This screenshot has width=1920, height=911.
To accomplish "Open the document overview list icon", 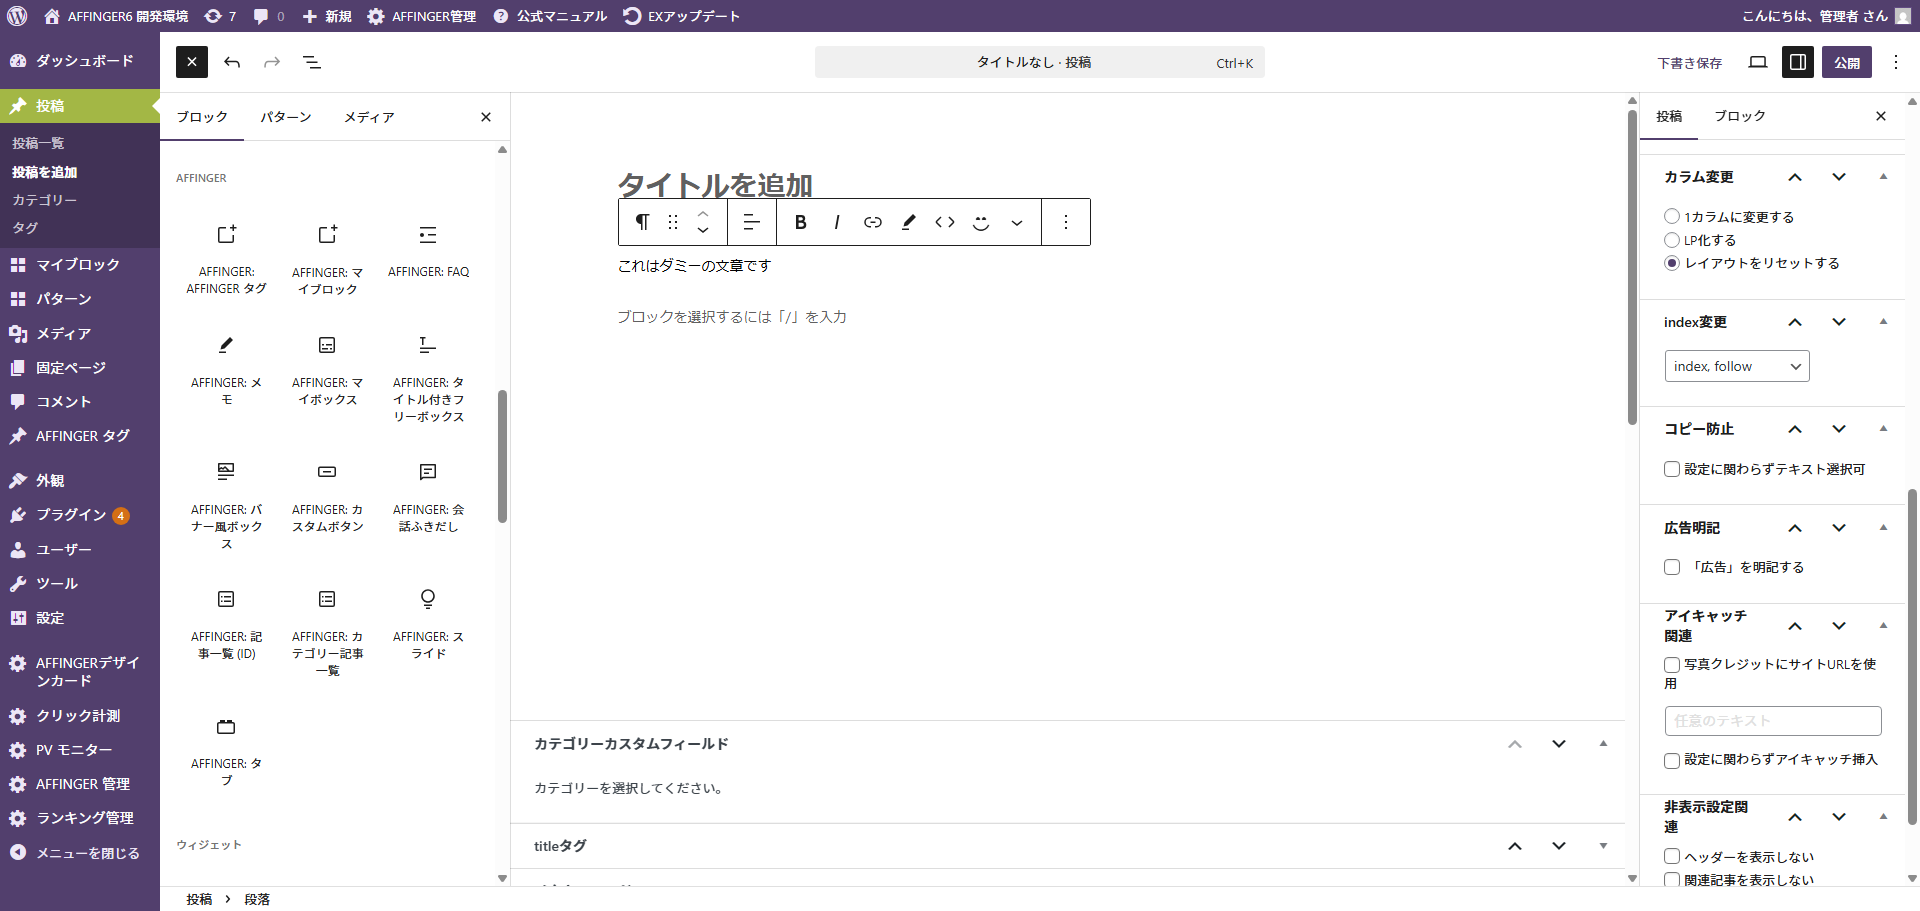I will pyautogui.click(x=312, y=62).
